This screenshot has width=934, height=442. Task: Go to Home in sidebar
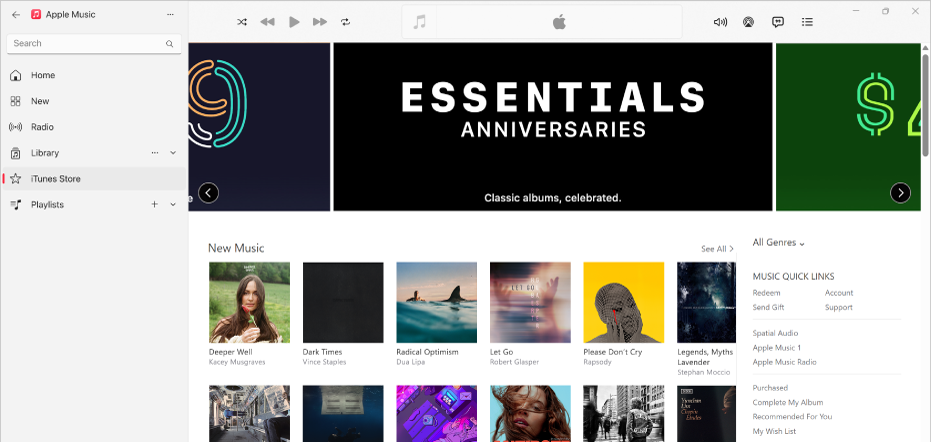[x=94, y=75]
